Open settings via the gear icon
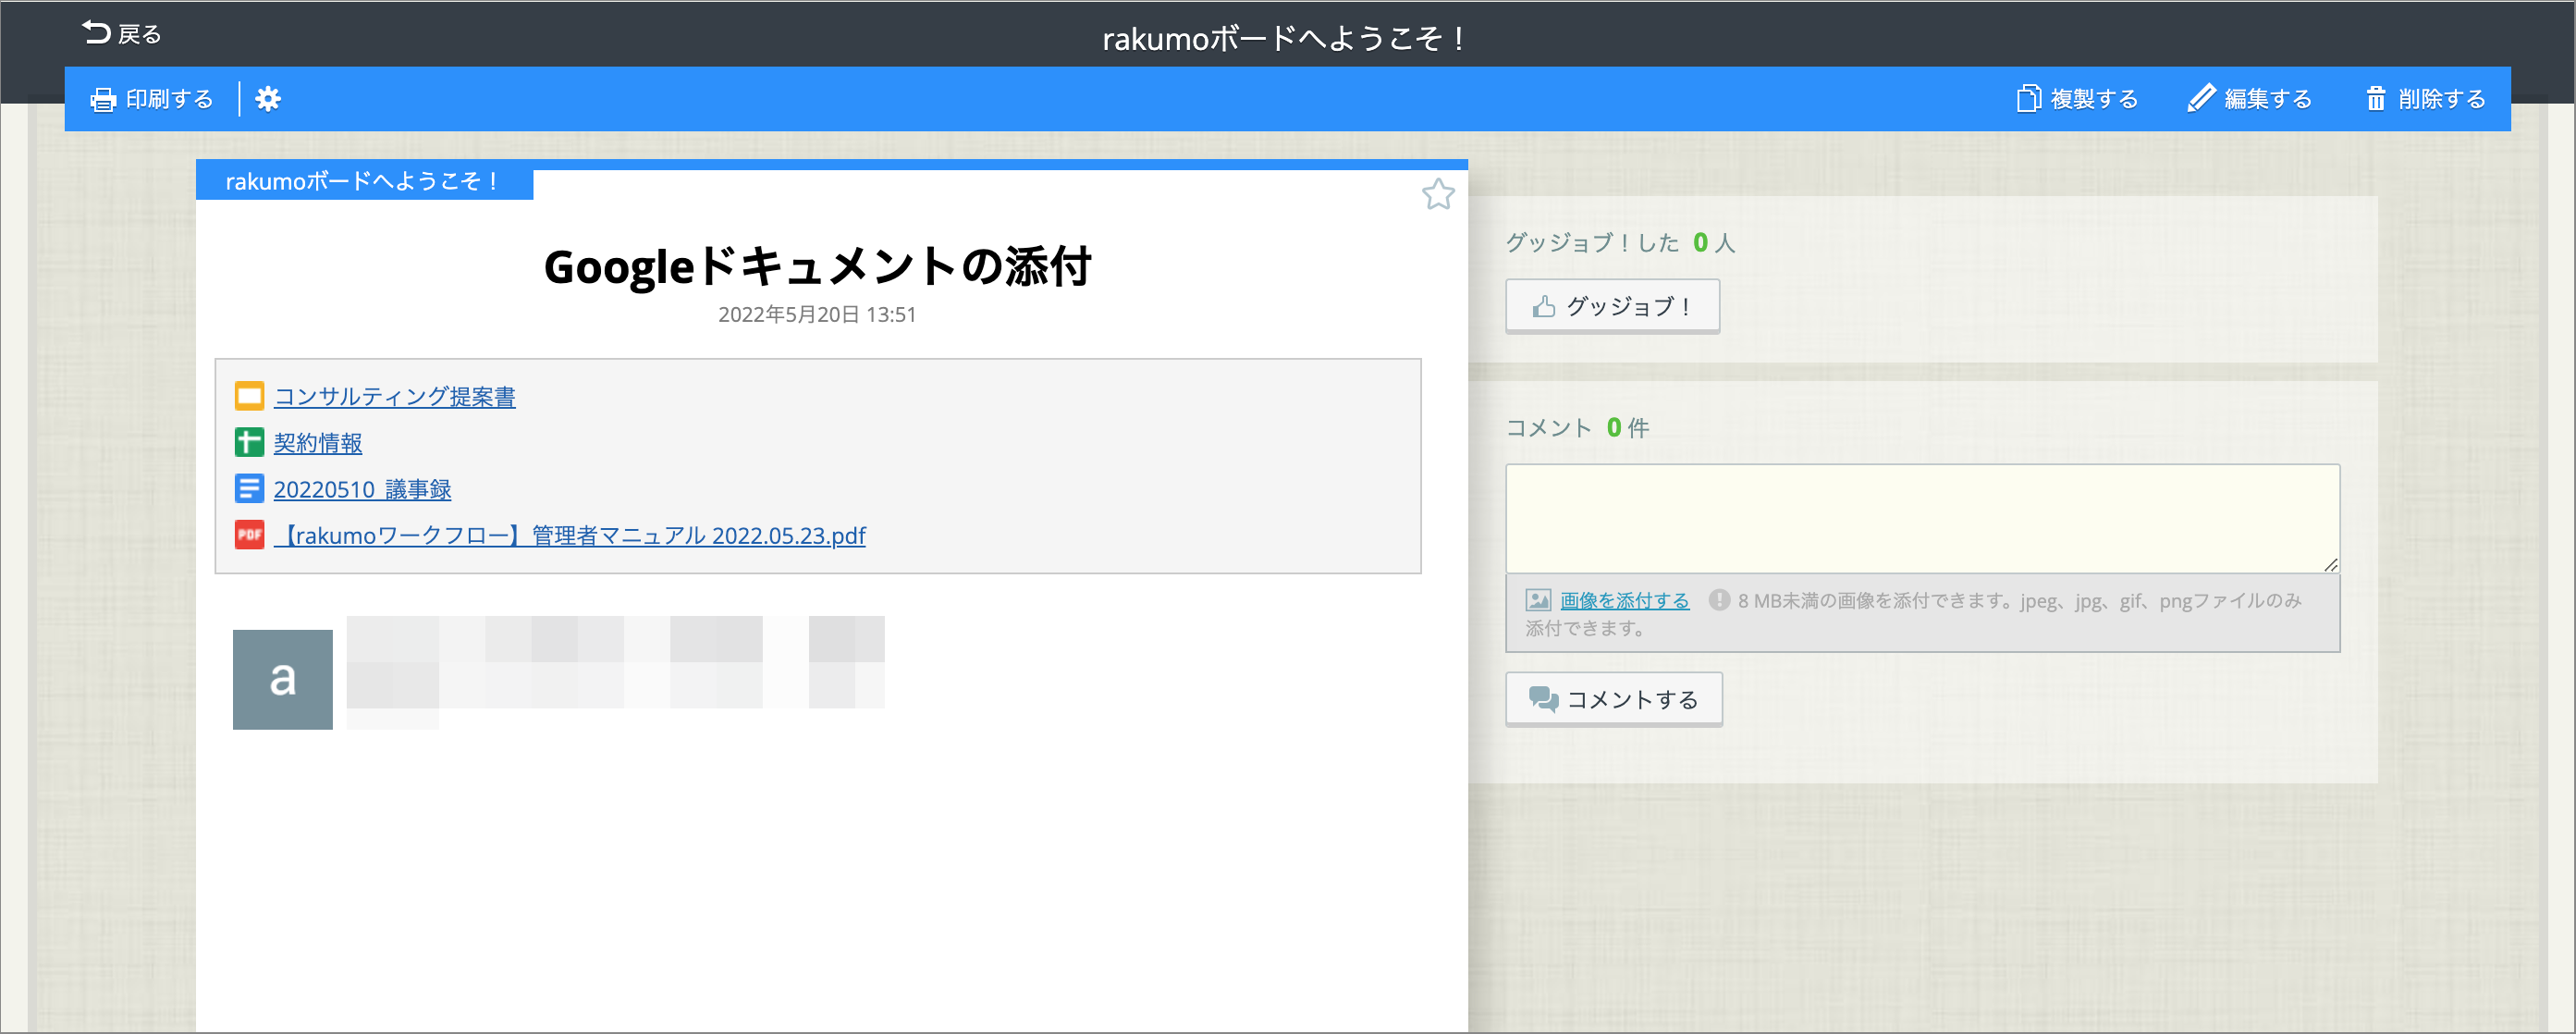 pos(268,99)
